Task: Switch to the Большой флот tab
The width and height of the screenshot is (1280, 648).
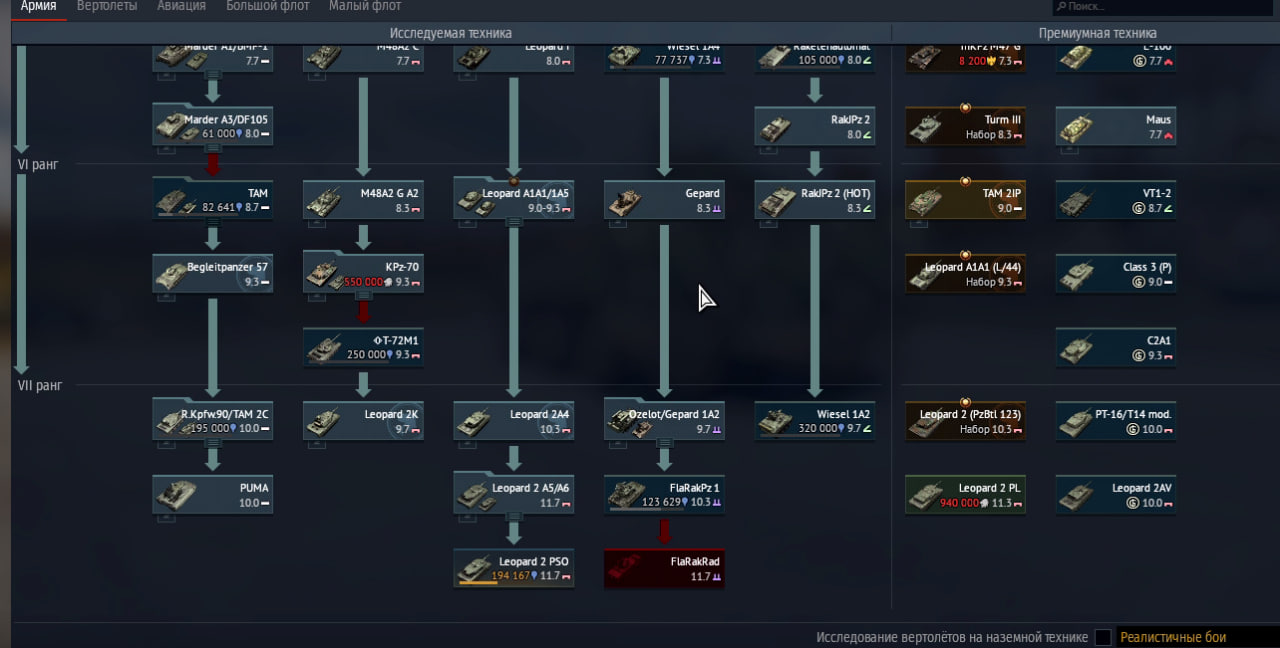Action: coord(268,6)
